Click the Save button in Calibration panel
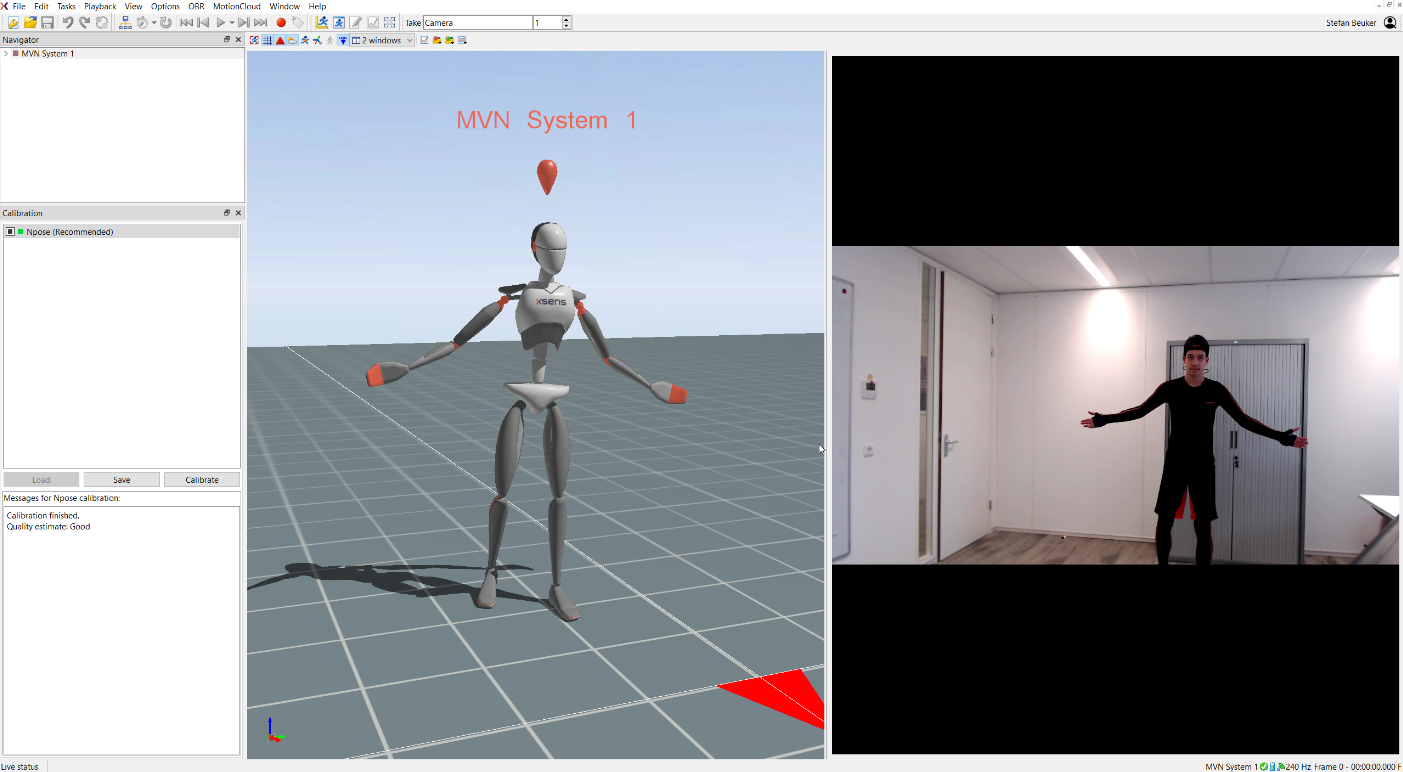The width and height of the screenshot is (1403, 772). pyautogui.click(x=122, y=480)
